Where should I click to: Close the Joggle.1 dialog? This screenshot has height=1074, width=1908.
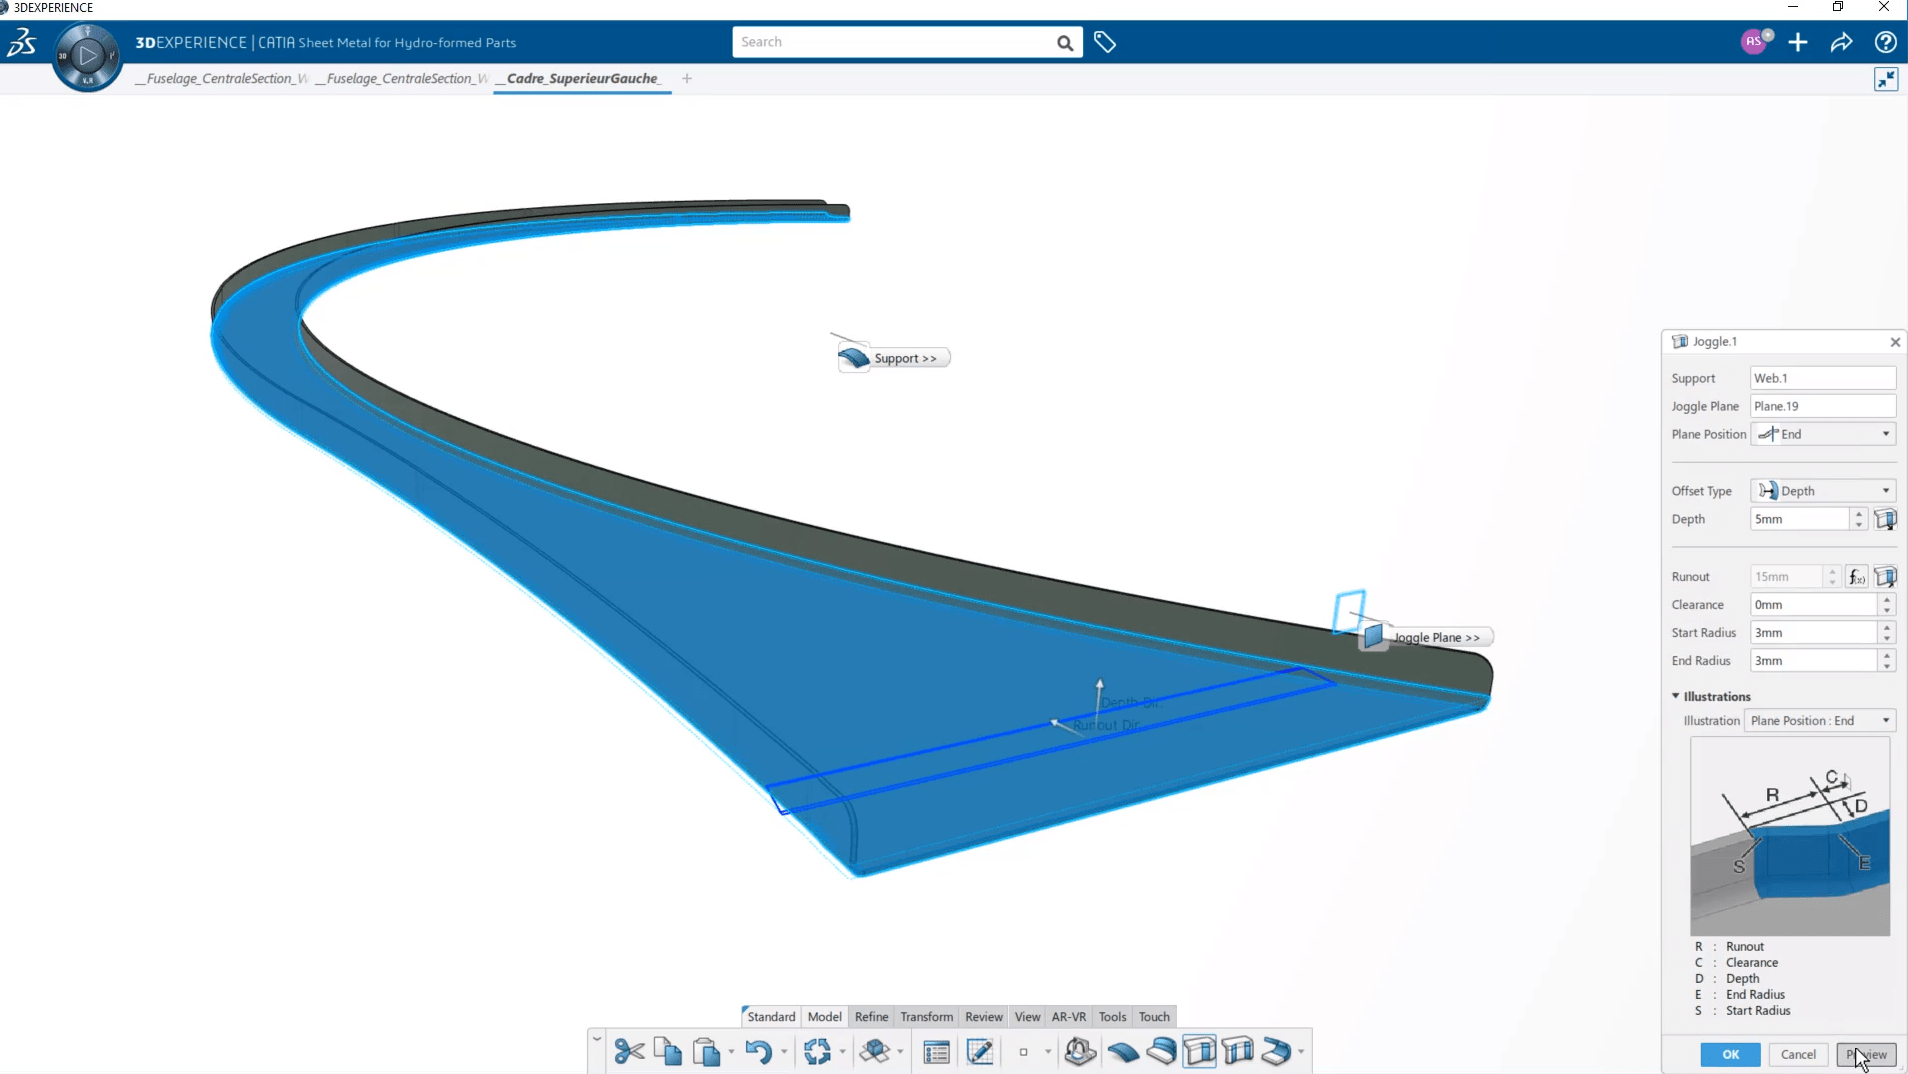pyautogui.click(x=1895, y=342)
